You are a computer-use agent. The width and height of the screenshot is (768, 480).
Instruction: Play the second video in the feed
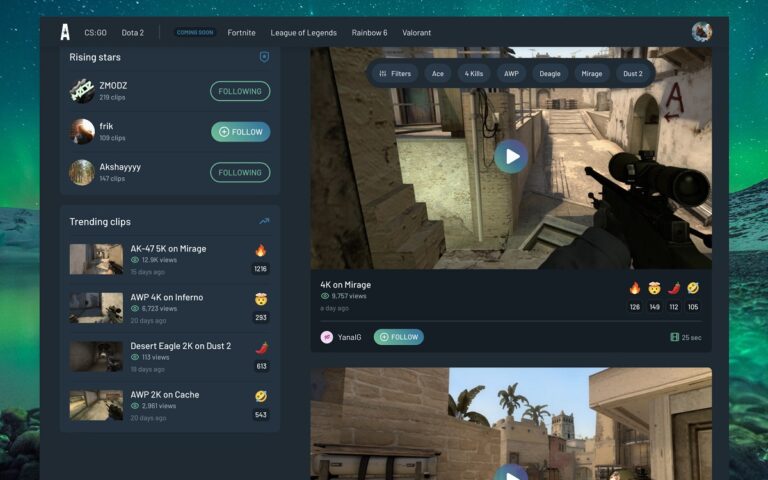(511, 473)
